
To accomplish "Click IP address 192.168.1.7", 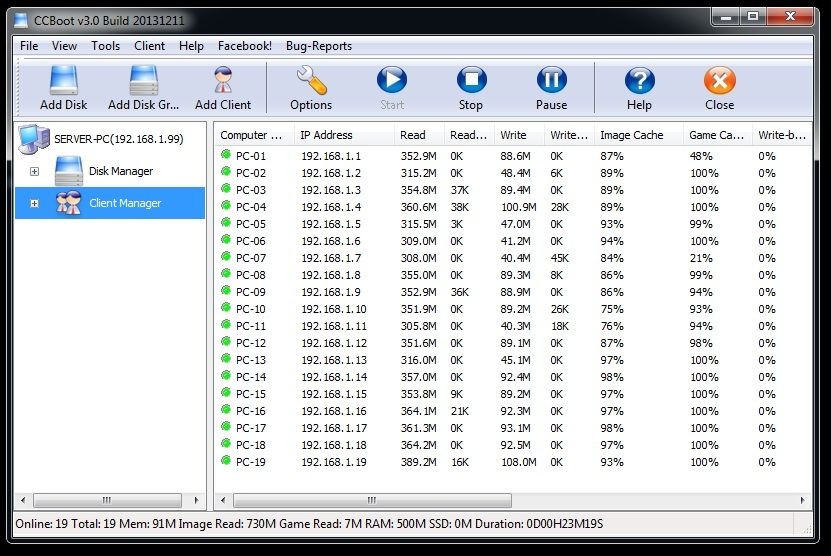I will [x=331, y=258].
